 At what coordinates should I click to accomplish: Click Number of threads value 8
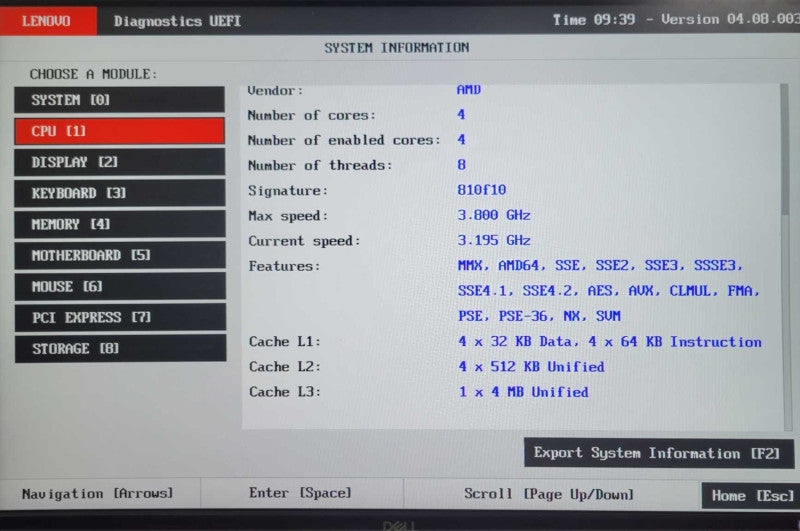pos(462,165)
